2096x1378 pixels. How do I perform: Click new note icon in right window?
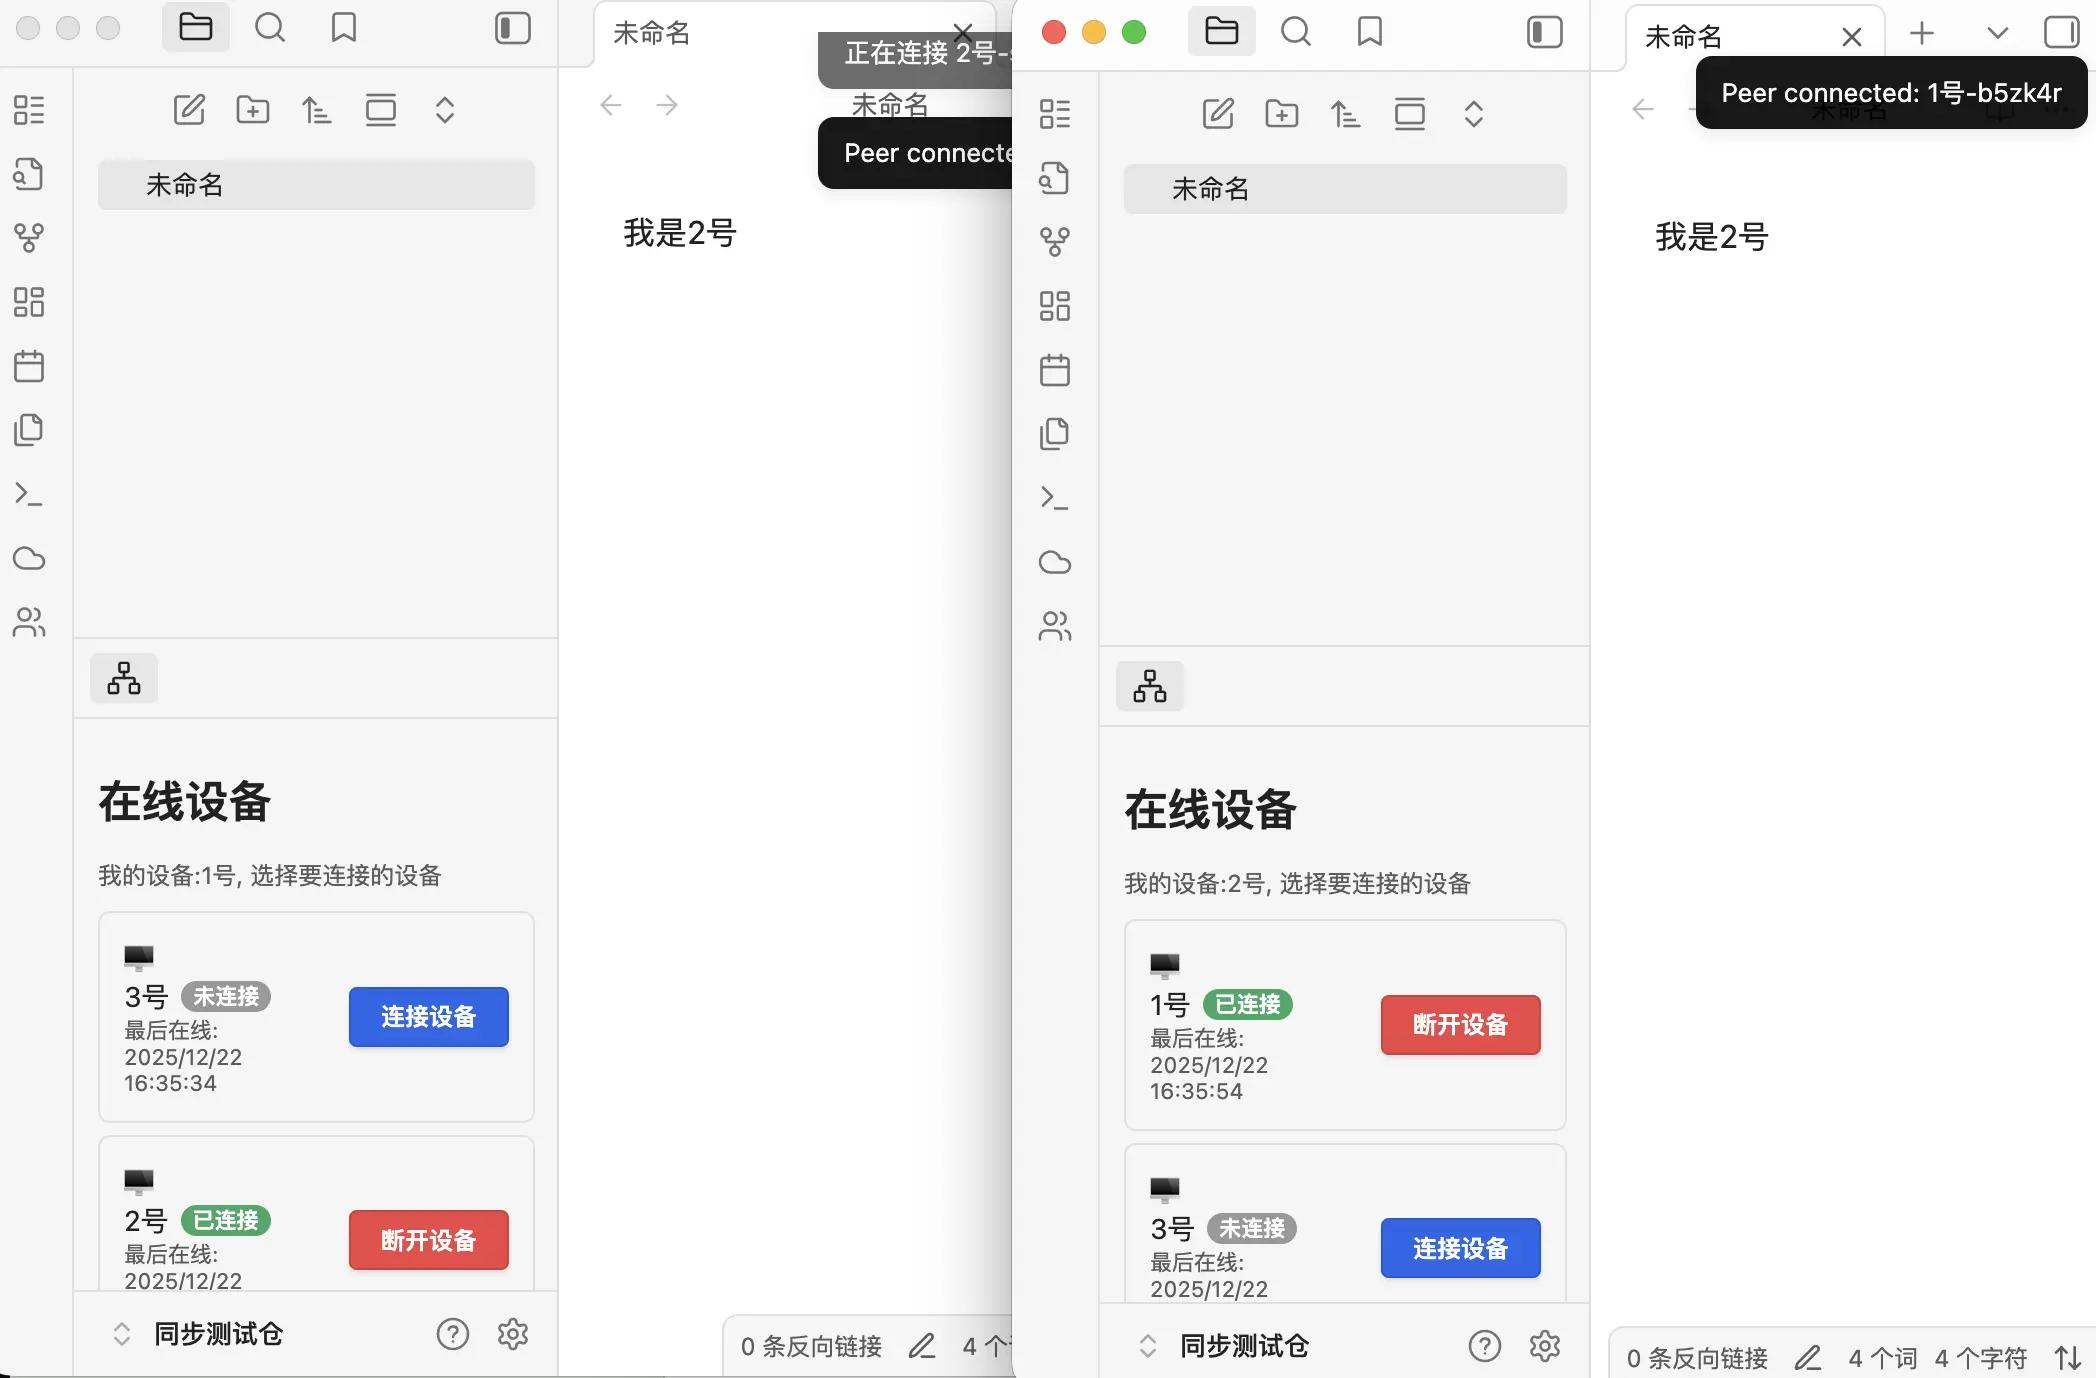point(1217,114)
